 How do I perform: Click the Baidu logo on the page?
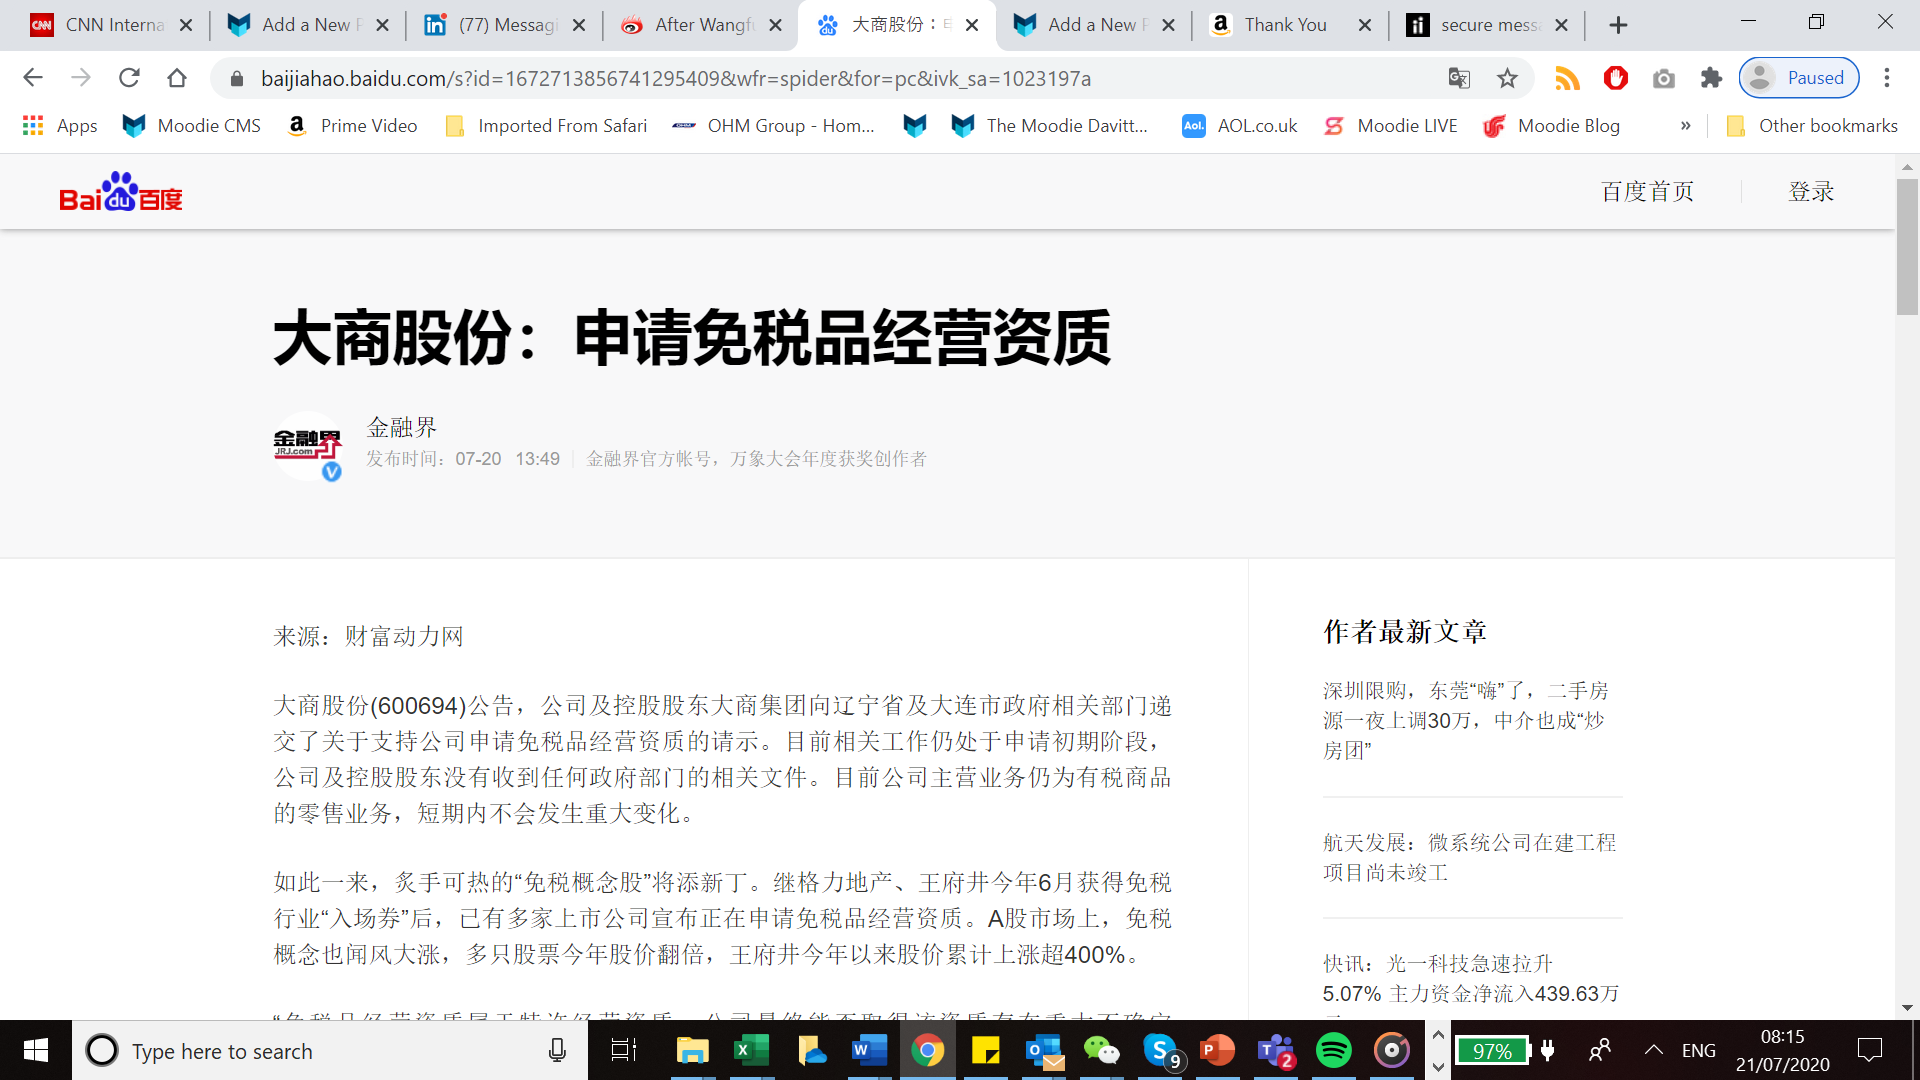coord(120,191)
